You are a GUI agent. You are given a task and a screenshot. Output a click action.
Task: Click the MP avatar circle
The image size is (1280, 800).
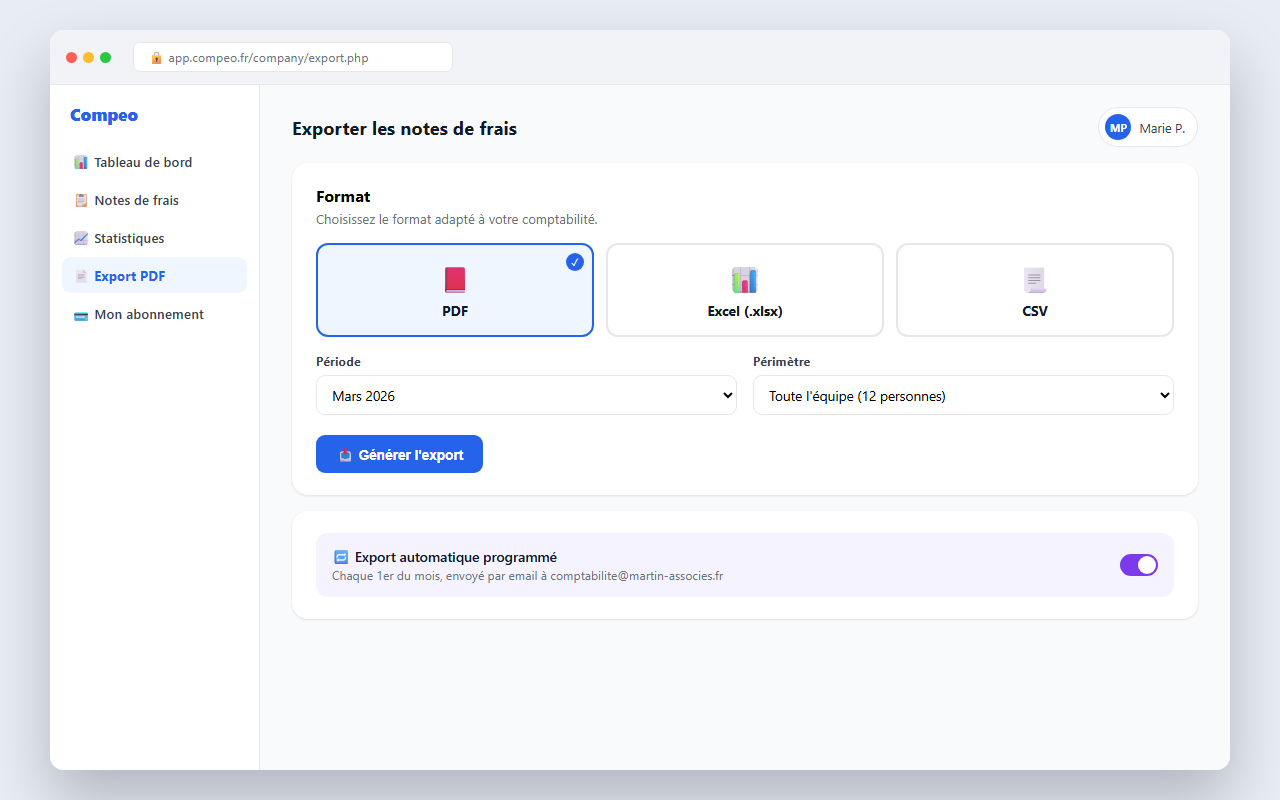point(1118,127)
